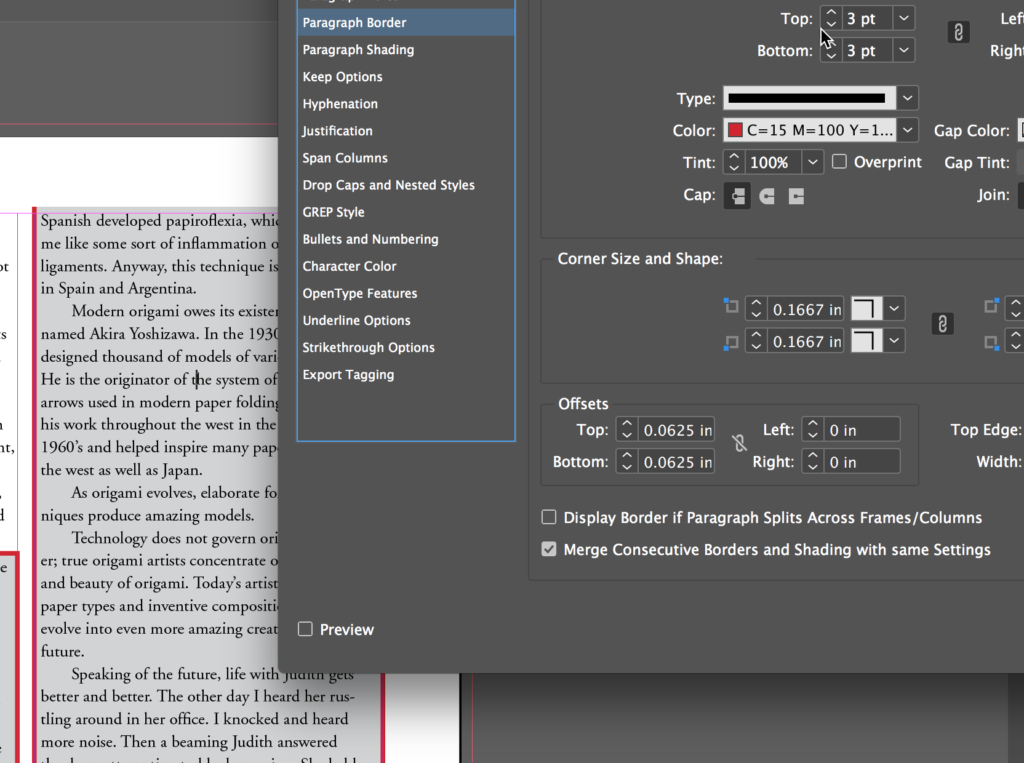1024x763 pixels.
Task: Enable Display Border if Paragraph Splits Across Frames/Columns
Action: coord(549,517)
